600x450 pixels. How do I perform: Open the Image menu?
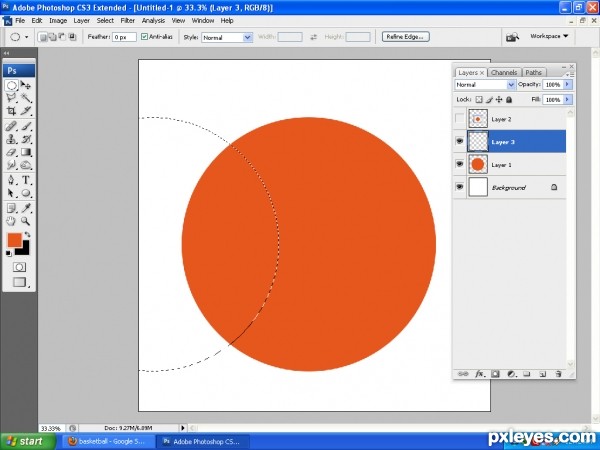[x=58, y=21]
